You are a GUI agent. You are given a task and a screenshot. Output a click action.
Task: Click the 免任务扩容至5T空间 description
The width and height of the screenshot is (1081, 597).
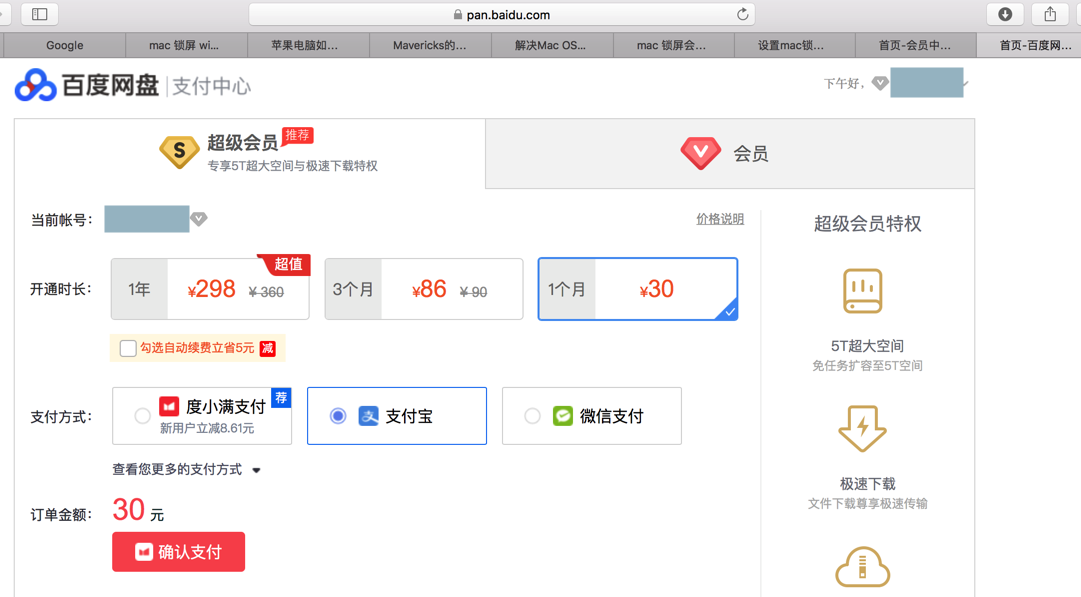(x=867, y=366)
